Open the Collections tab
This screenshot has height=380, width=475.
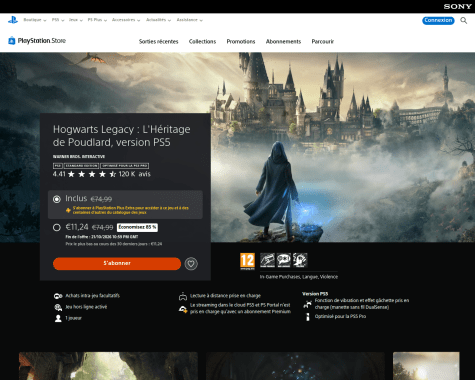202,42
